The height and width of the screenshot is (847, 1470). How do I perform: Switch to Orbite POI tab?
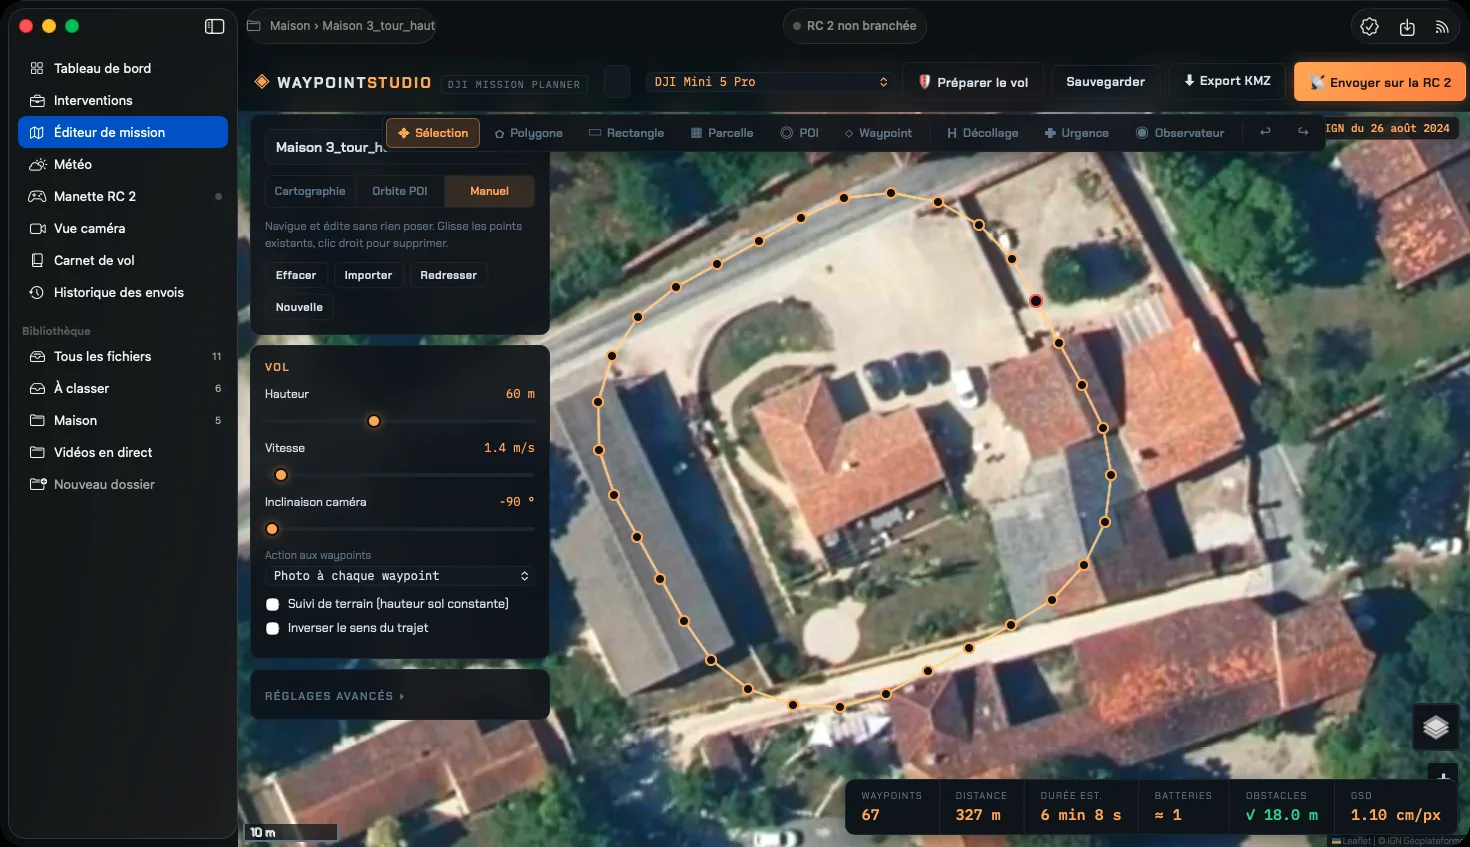pos(399,191)
